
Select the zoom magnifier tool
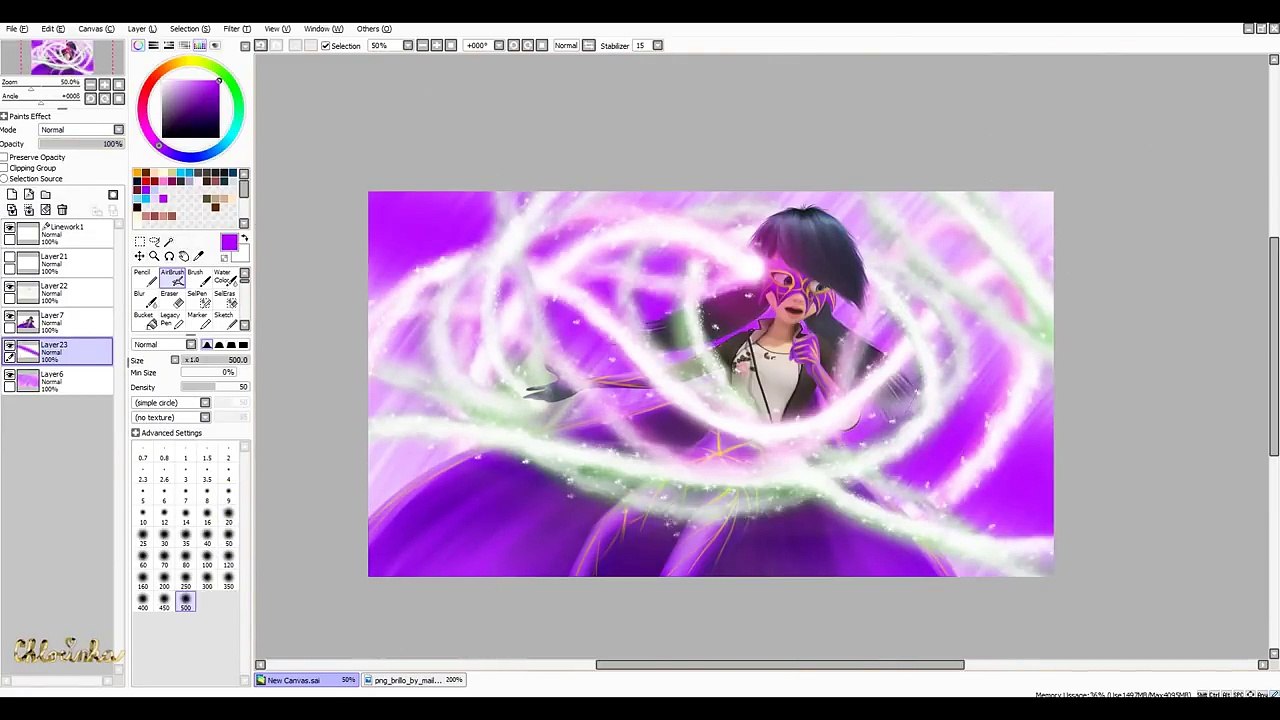pyautogui.click(x=154, y=257)
